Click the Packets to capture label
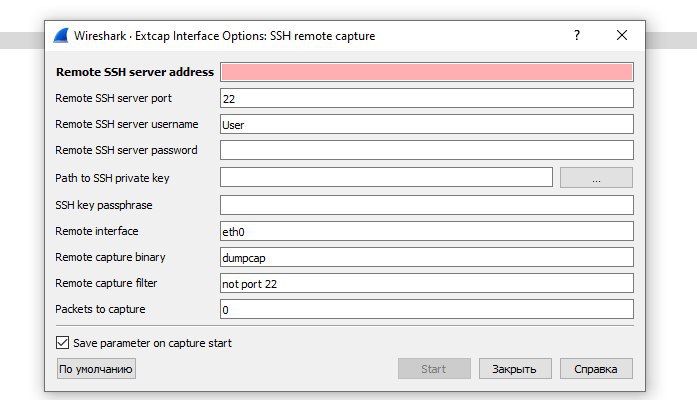Viewport: 697px width, 400px height. pos(100,309)
